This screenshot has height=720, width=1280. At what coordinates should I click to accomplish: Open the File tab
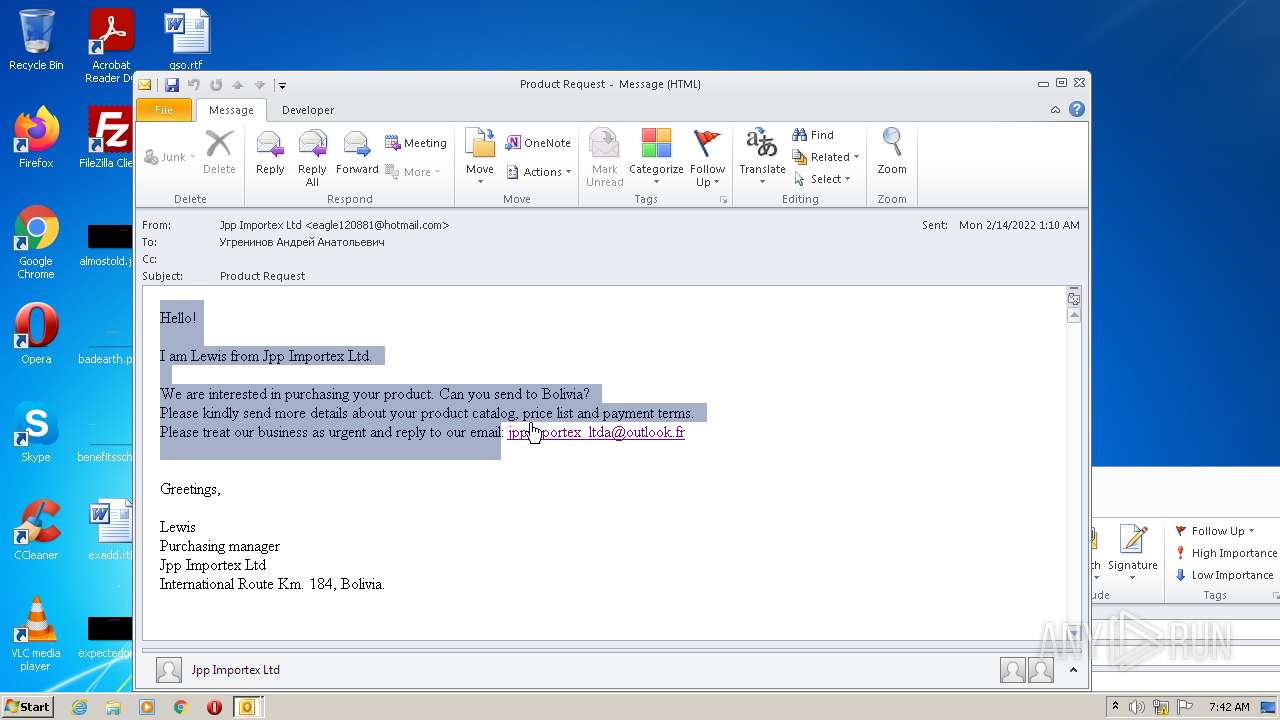tap(164, 110)
